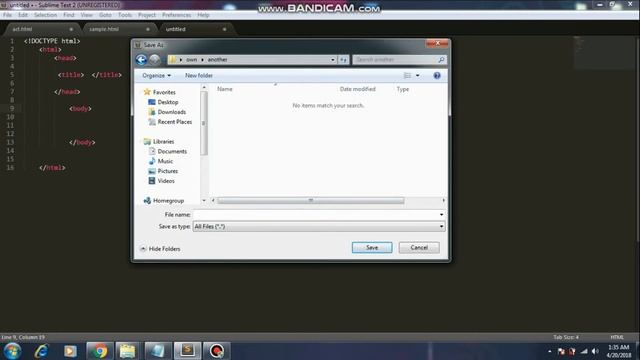This screenshot has width=640, height=360.
Task: Click navigation pane scroll down arrow
Action: [204, 200]
